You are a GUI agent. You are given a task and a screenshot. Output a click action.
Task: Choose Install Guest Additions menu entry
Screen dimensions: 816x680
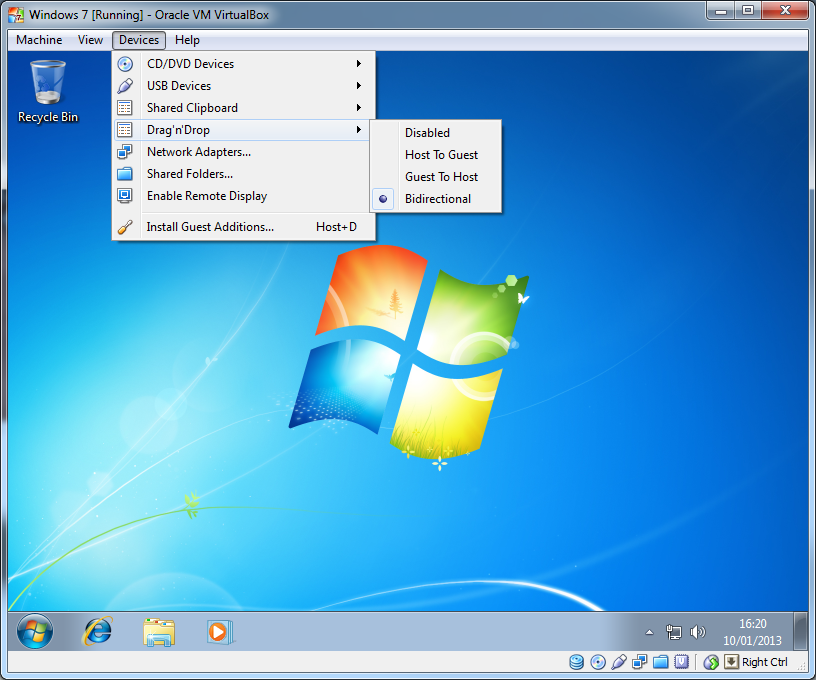click(210, 227)
